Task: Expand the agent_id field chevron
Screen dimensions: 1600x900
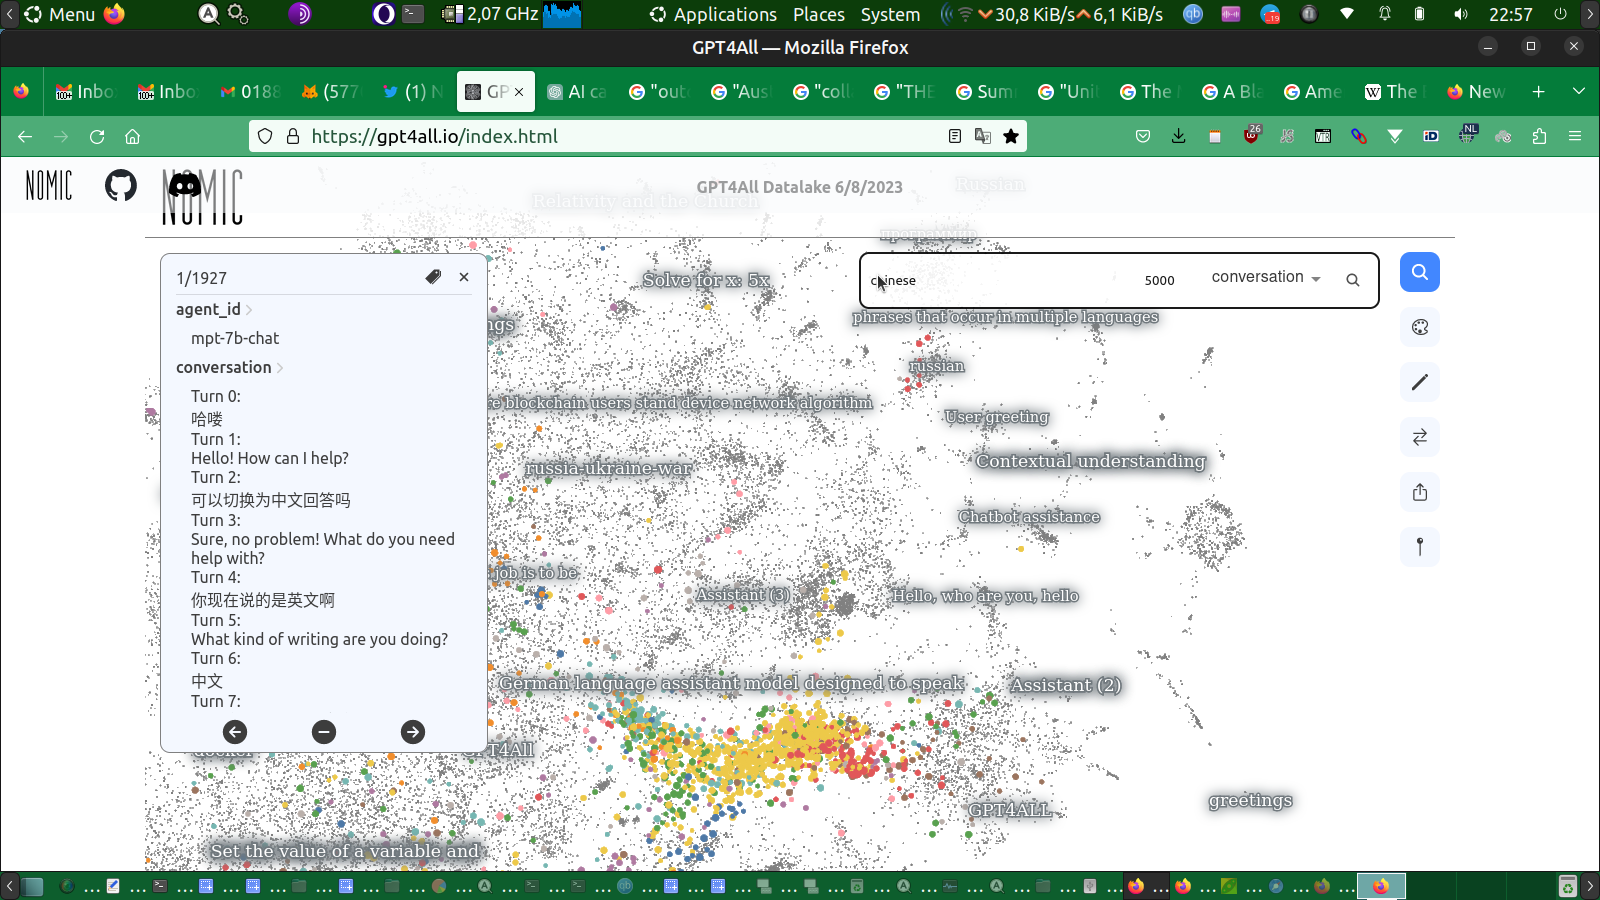Action: pos(249,310)
